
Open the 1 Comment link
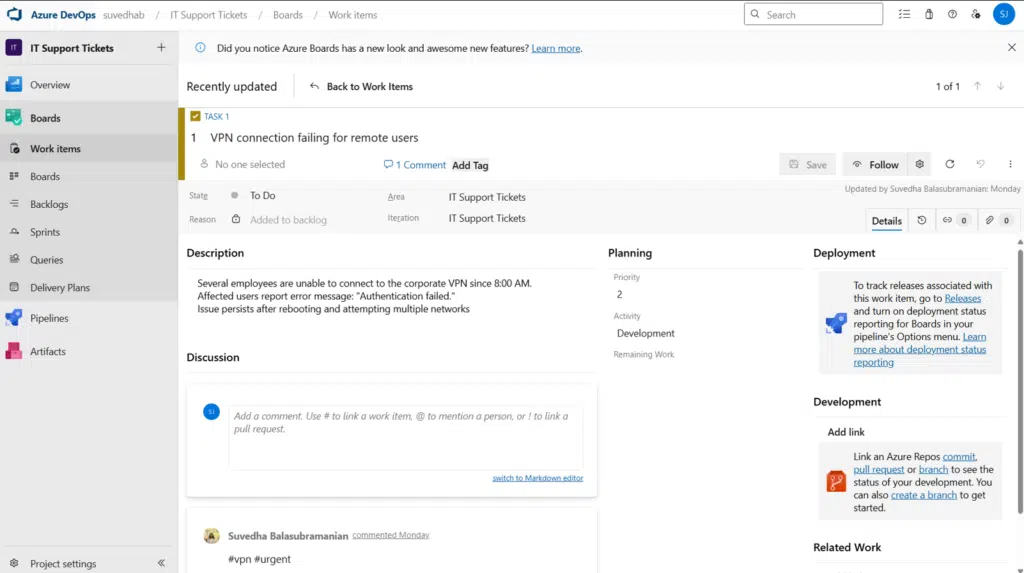point(415,165)
